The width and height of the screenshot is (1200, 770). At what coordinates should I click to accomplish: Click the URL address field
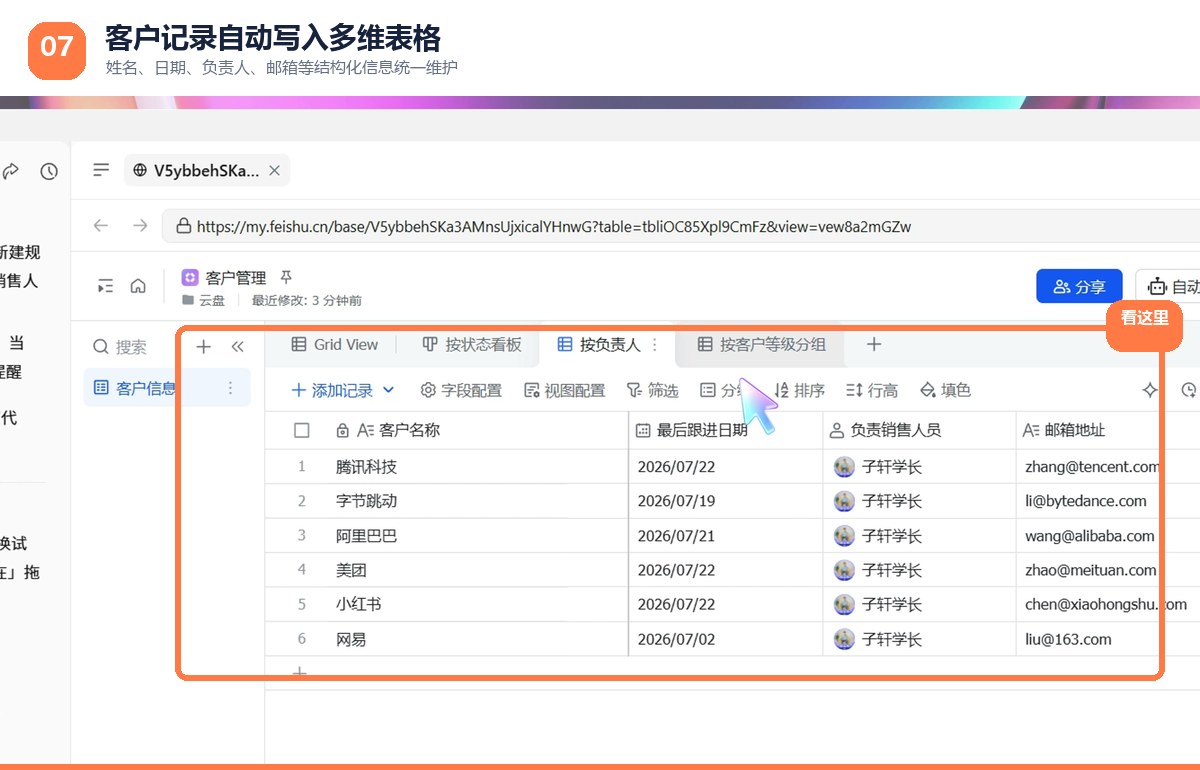click(680, 226)
